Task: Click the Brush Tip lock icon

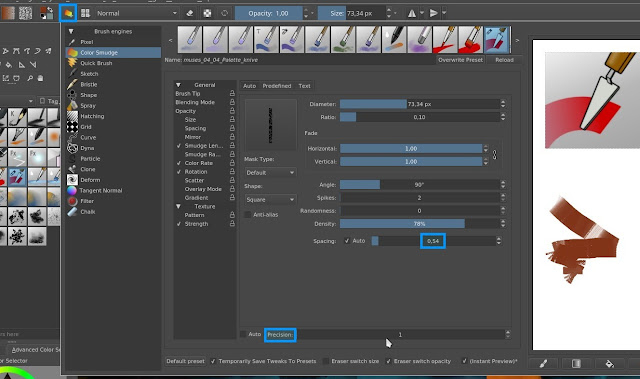Action: (x=232, y=93)
